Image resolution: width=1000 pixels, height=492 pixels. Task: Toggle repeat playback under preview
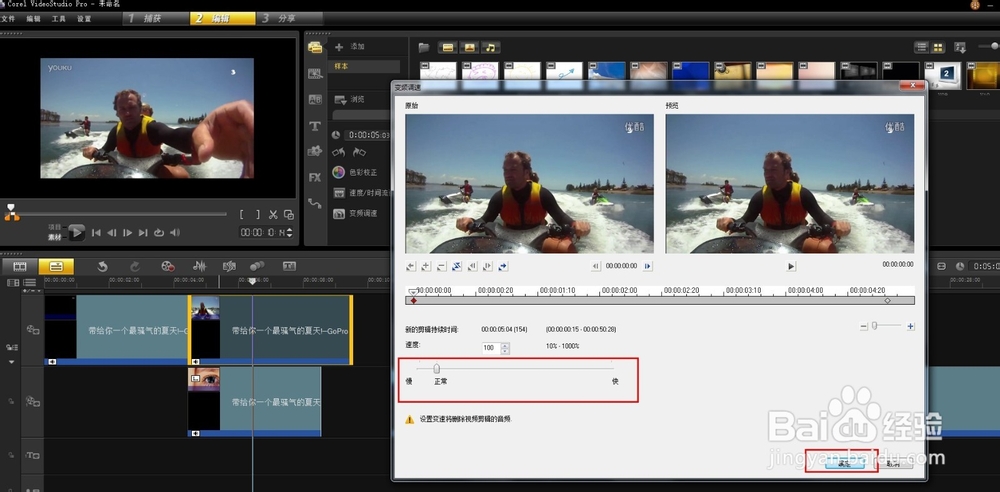pyautogui.click(x=159, y=233)
